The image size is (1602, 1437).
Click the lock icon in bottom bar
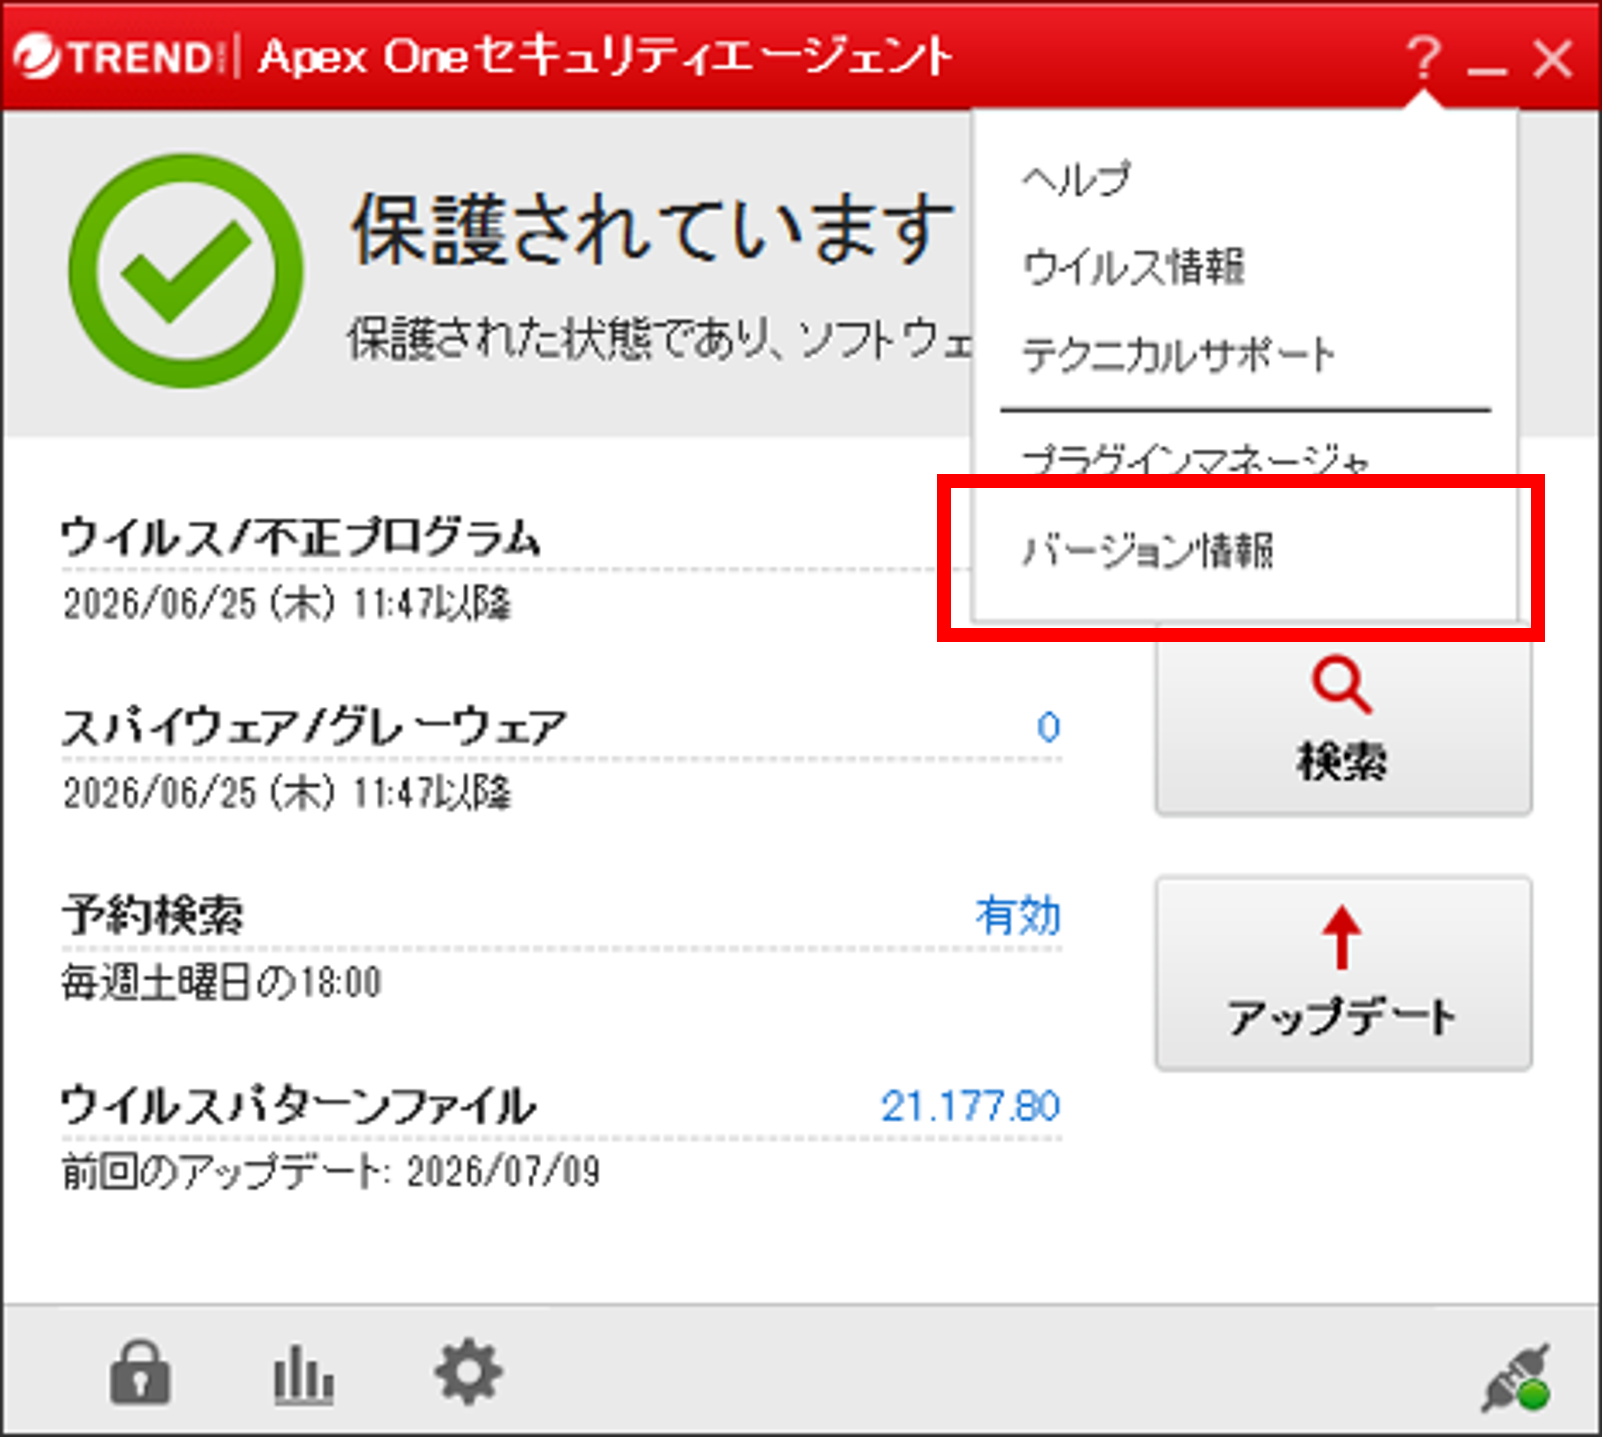pos(140,1372)
